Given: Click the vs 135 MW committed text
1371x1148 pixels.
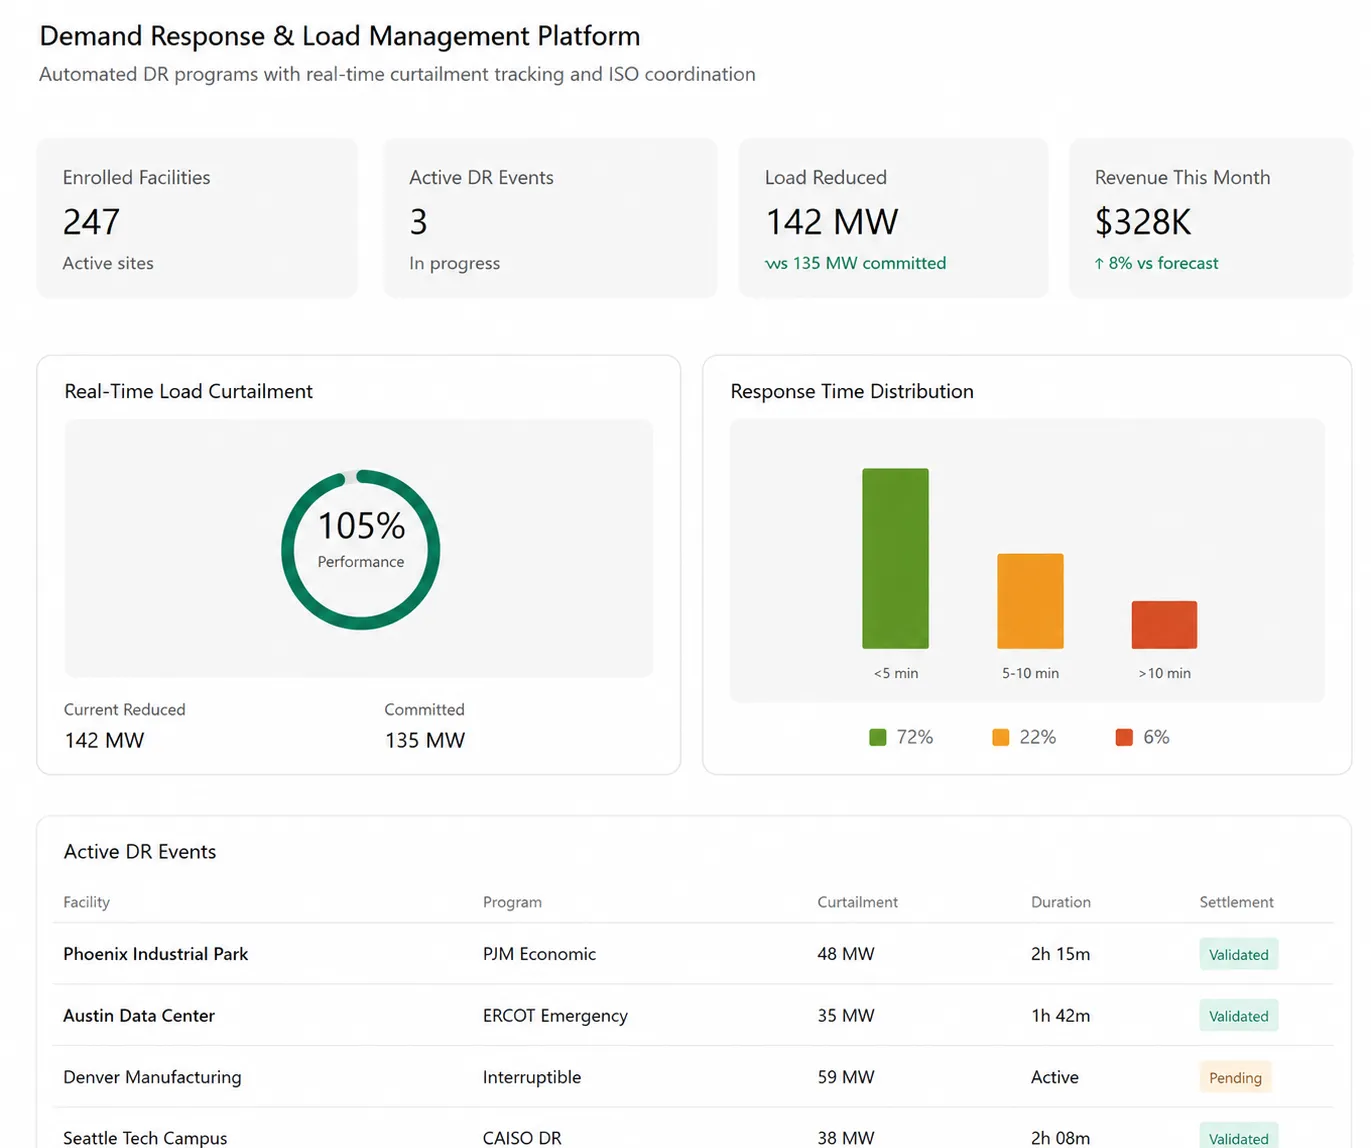Looking at the screenshot, I should 855,263.
